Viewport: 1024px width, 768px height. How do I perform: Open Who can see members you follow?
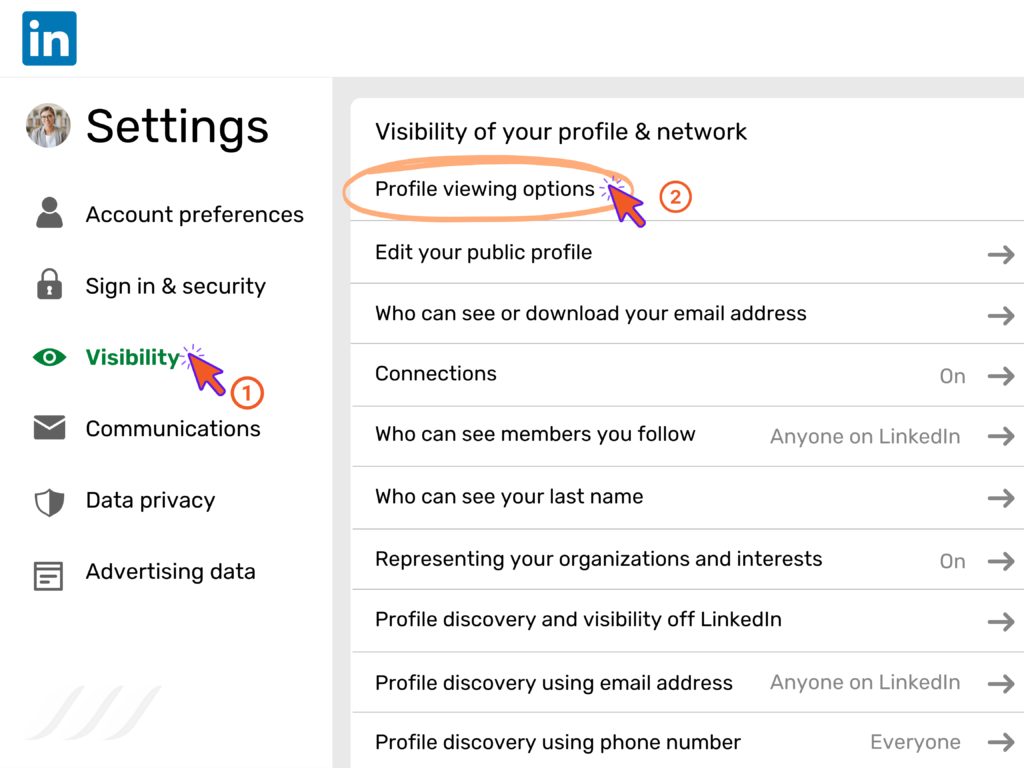click(534, 435)
